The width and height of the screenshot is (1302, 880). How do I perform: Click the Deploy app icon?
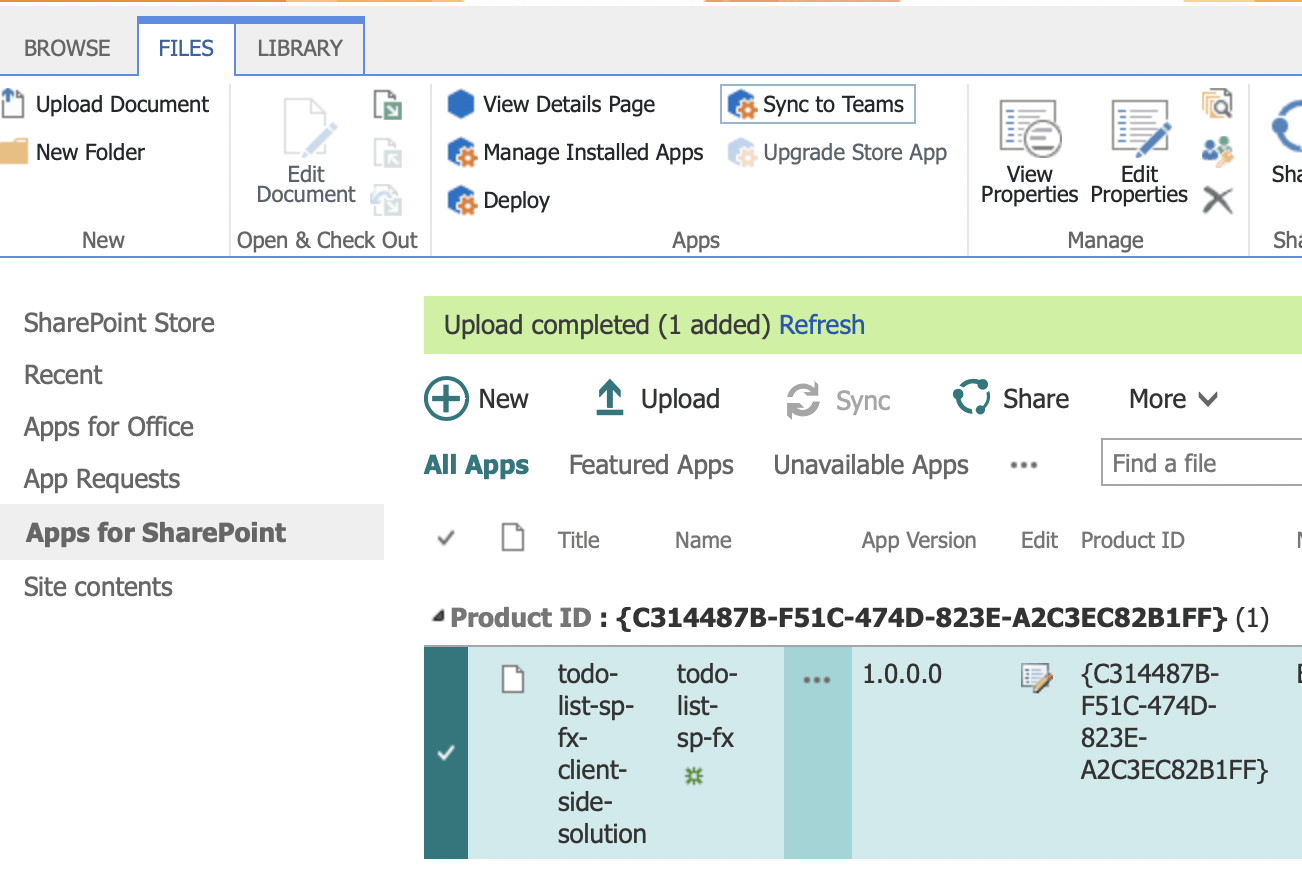[x=462, y=201]
